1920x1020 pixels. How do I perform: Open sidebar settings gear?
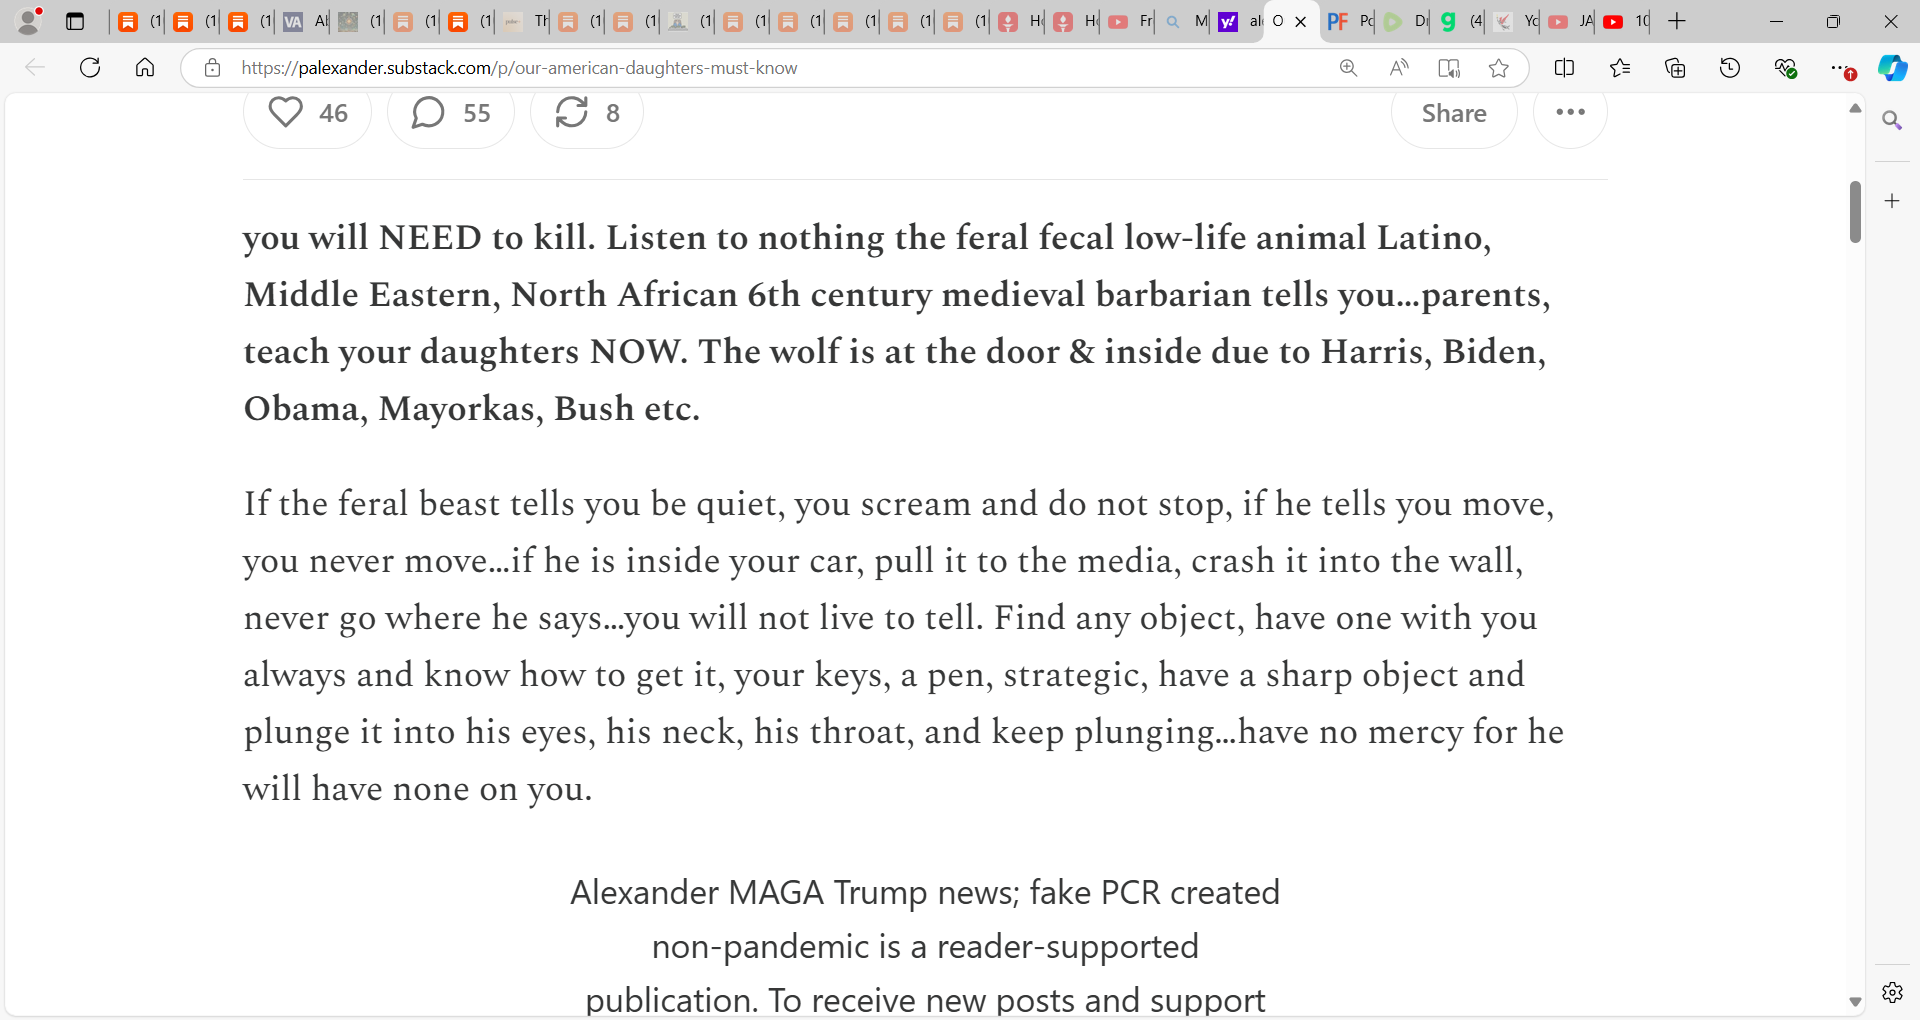coord(1892,992)
